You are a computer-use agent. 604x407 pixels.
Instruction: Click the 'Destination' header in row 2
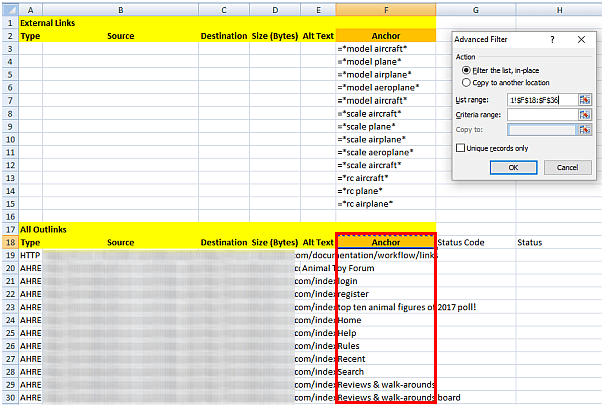point(224,36)
